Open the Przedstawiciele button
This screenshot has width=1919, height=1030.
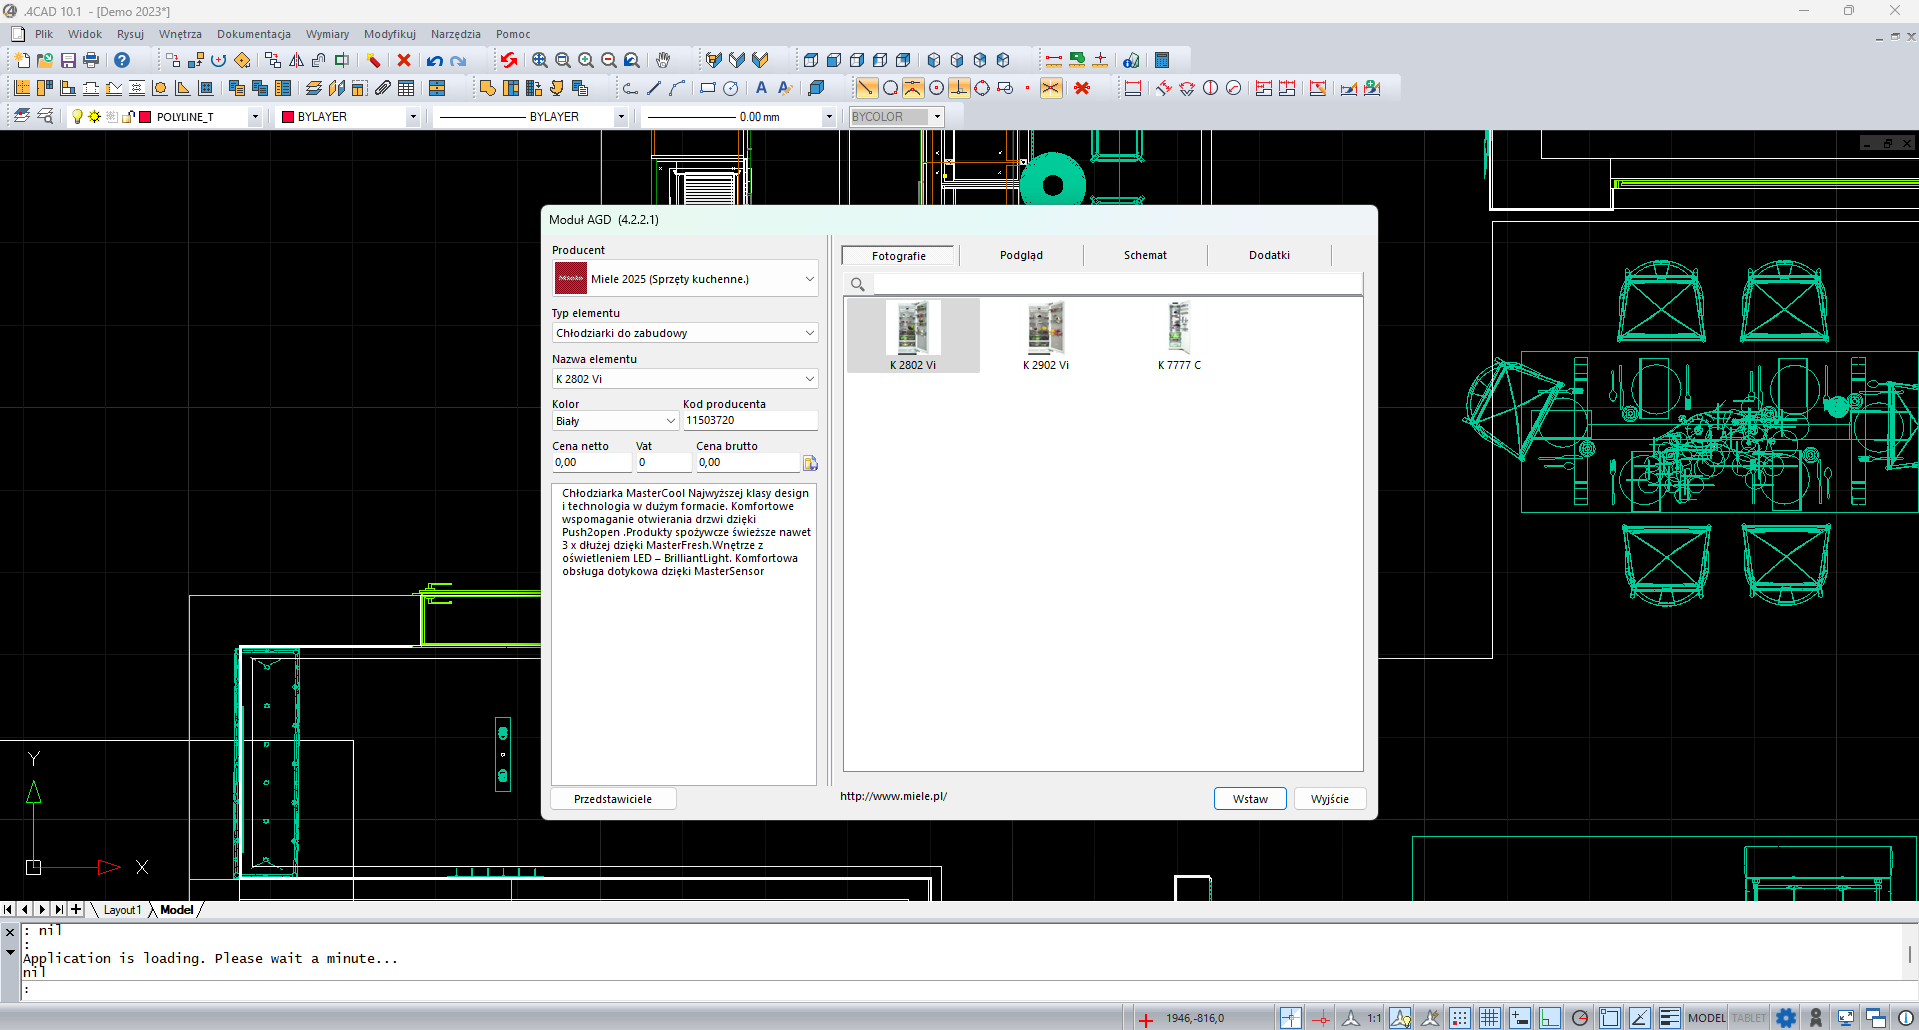click(613, 799)
